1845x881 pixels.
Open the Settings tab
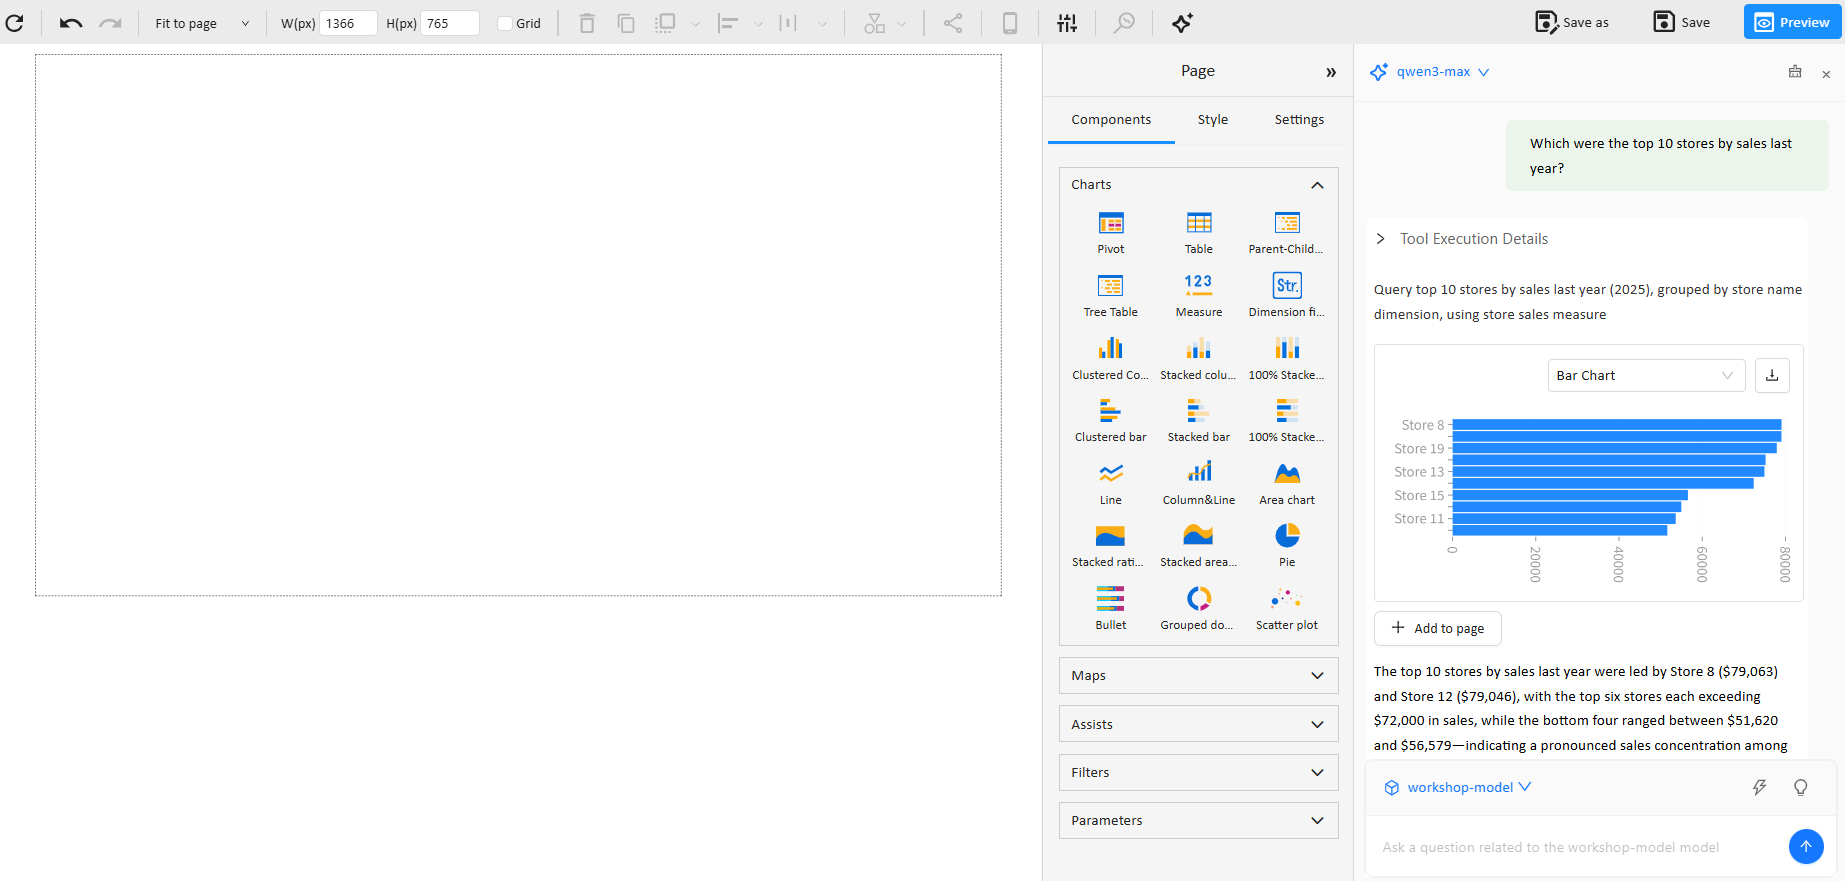[1298, 120]
